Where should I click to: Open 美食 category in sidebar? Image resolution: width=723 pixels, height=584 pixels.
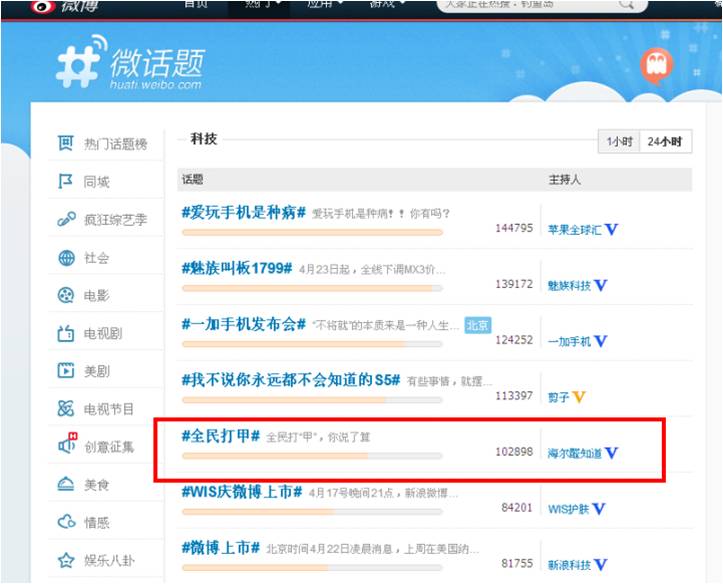click(x=96, y=484)
